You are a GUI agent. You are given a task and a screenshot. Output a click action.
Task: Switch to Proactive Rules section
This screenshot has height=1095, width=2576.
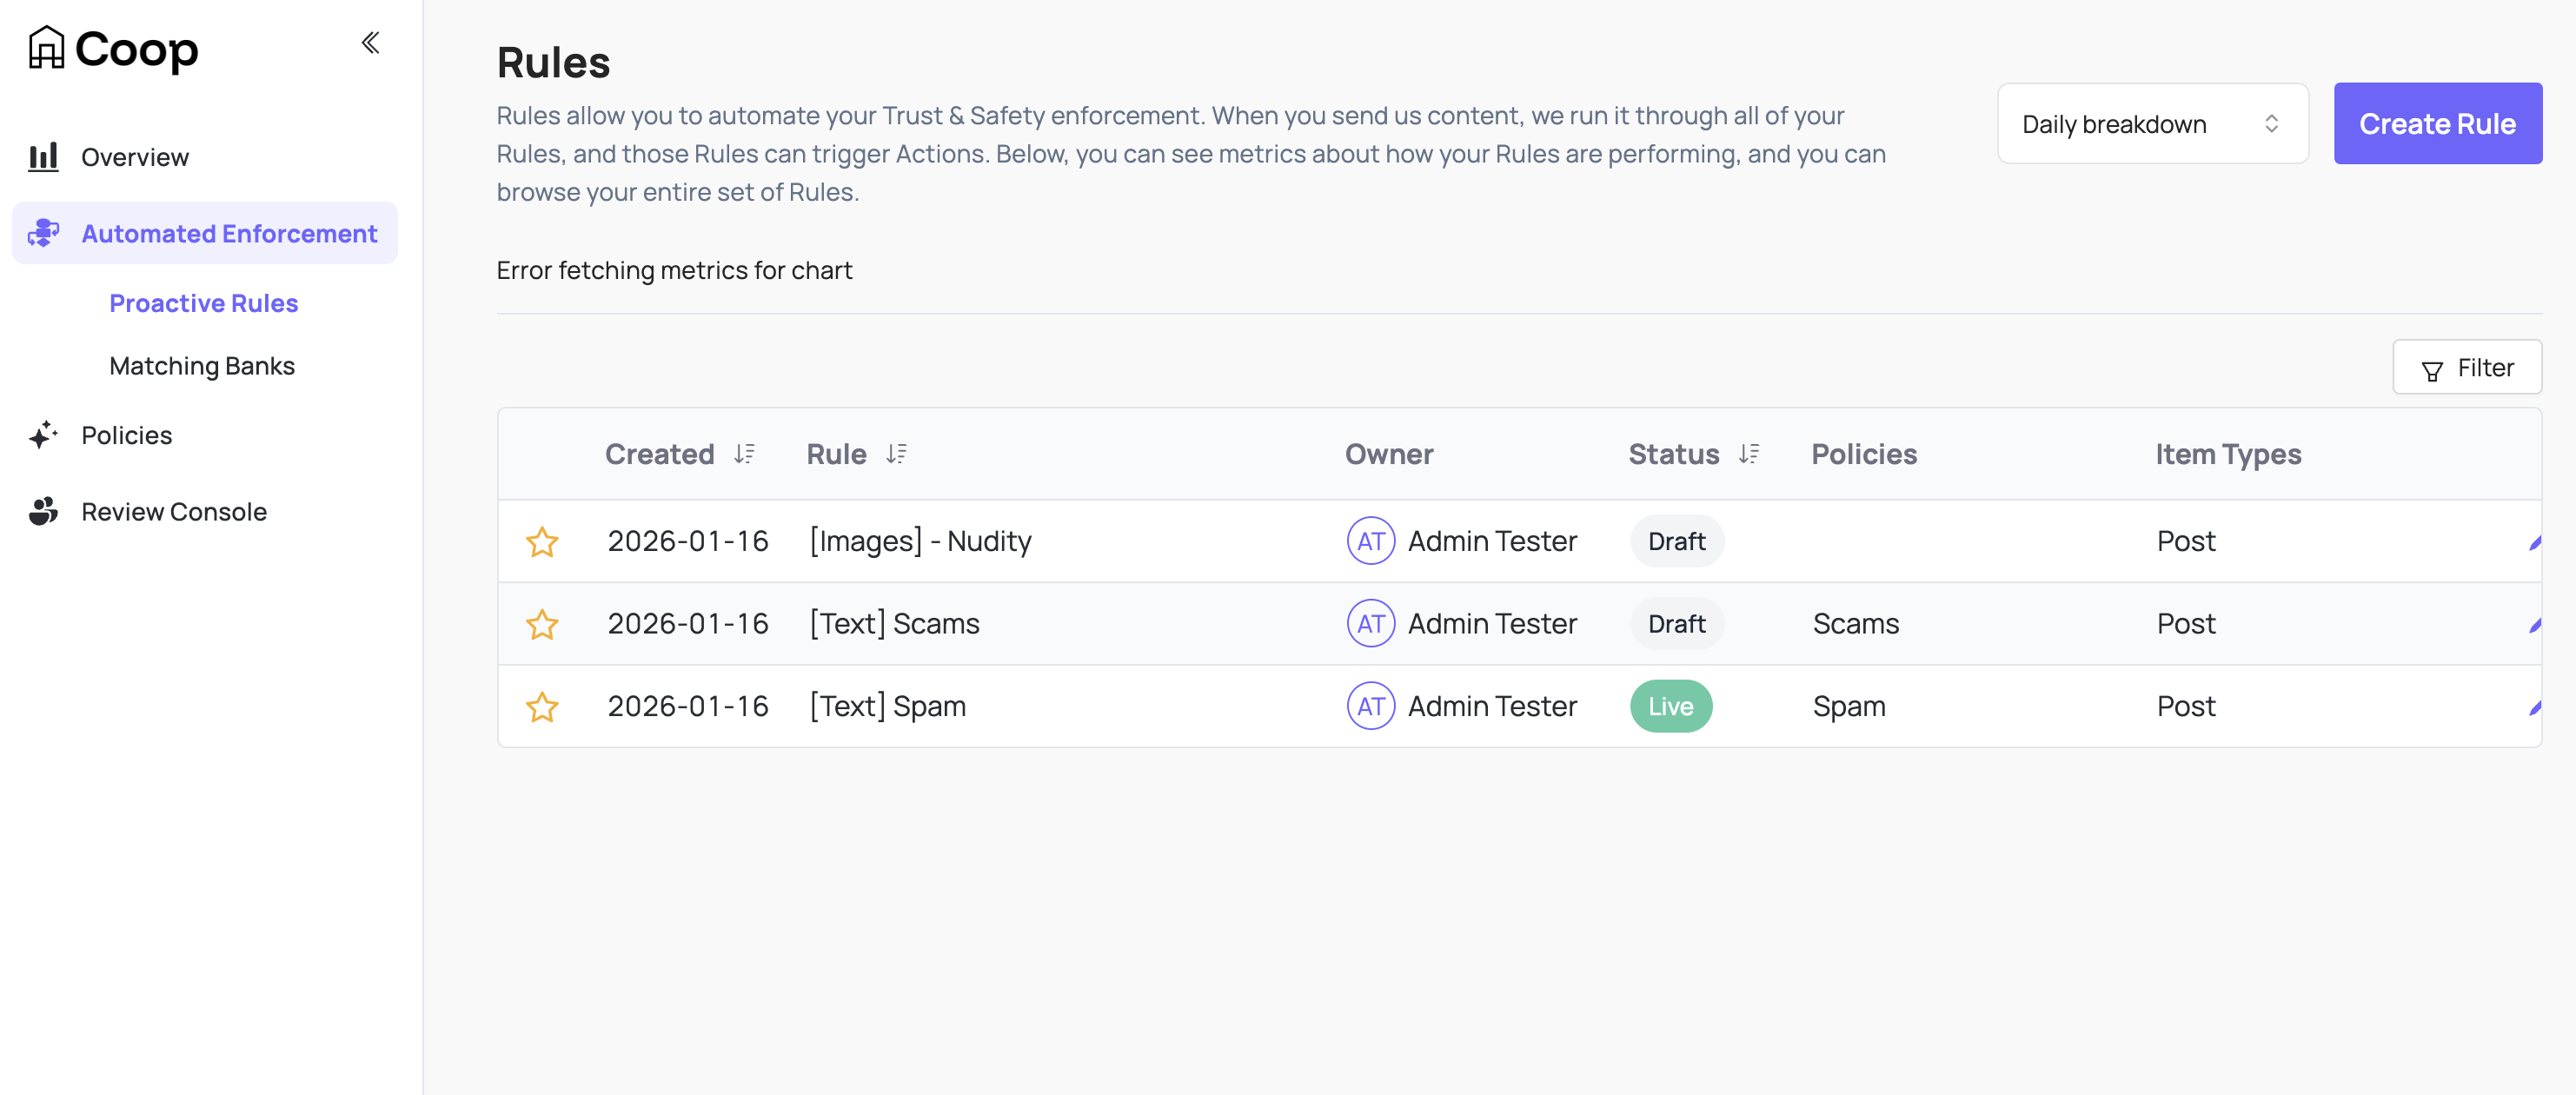point(203,303)
